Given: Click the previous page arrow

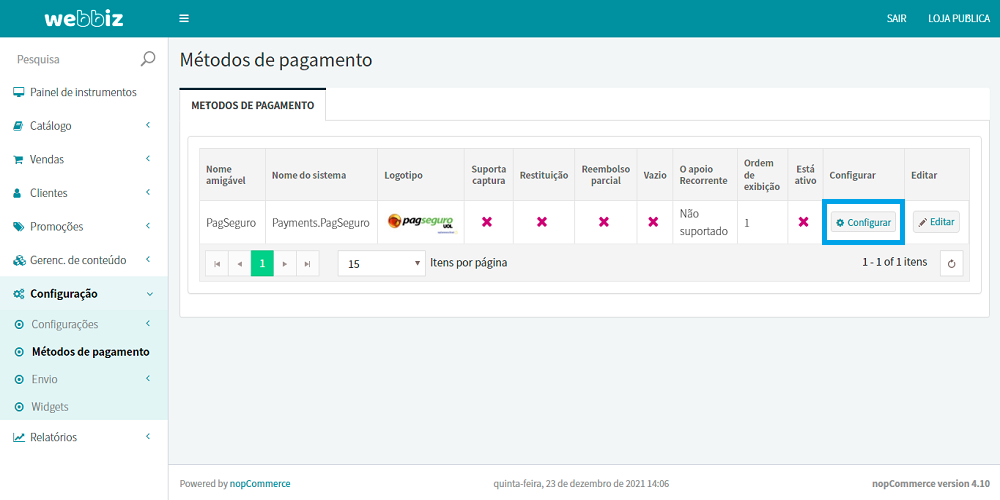Looking at the screenshot, I should pyautogui.click(x=239, y=264).
